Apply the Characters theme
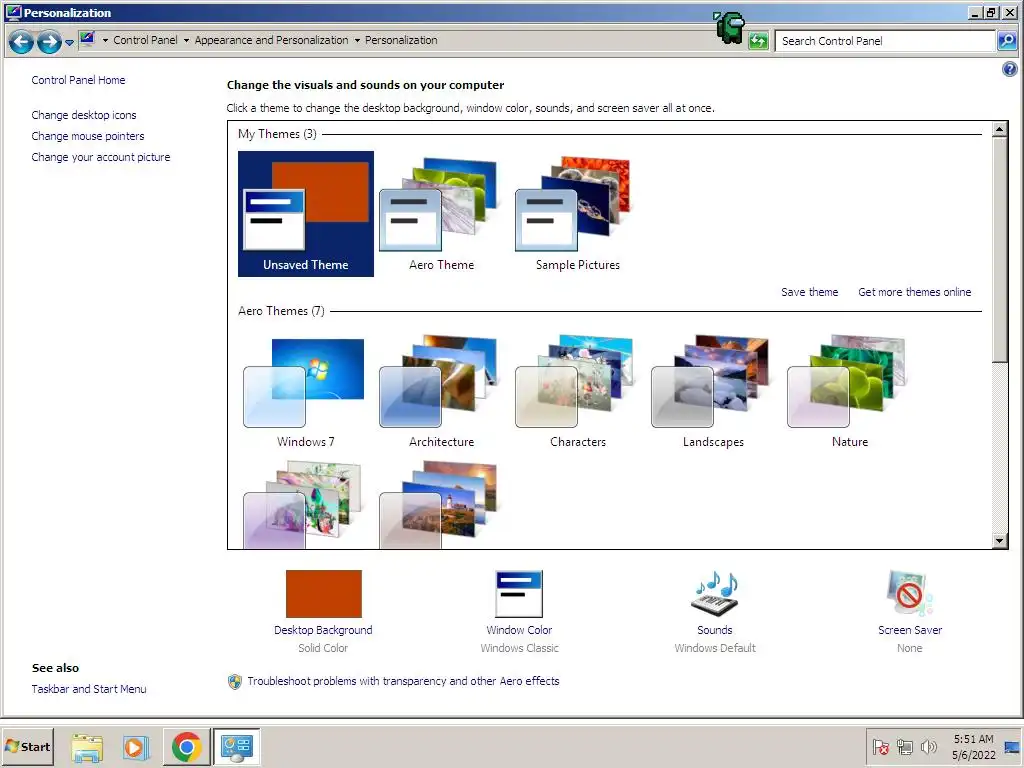 [577, 391]
